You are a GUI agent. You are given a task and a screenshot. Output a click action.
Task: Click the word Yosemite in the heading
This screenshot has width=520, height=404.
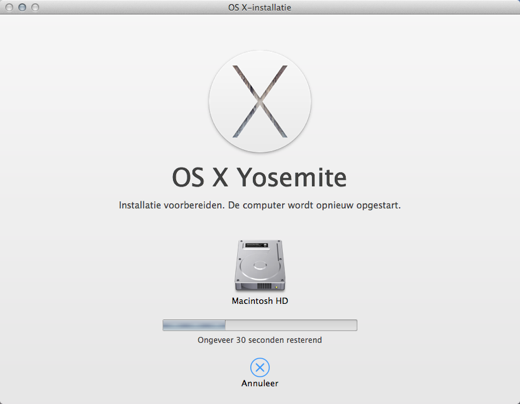pyautogui.click(x=292, y=178)
